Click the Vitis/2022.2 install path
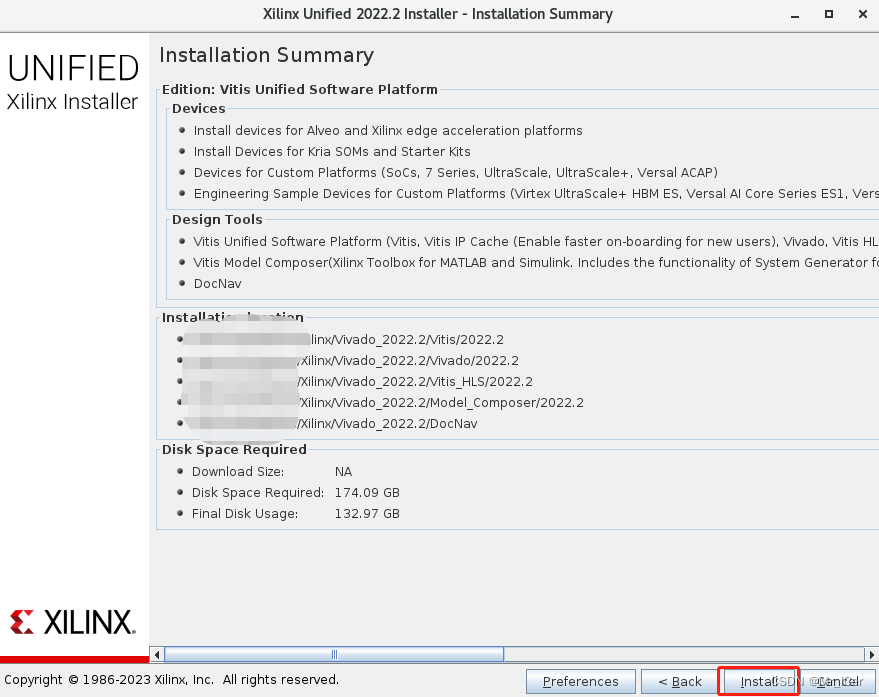The height and width of the screenshot is (697, 879). (x=408, y=340)
